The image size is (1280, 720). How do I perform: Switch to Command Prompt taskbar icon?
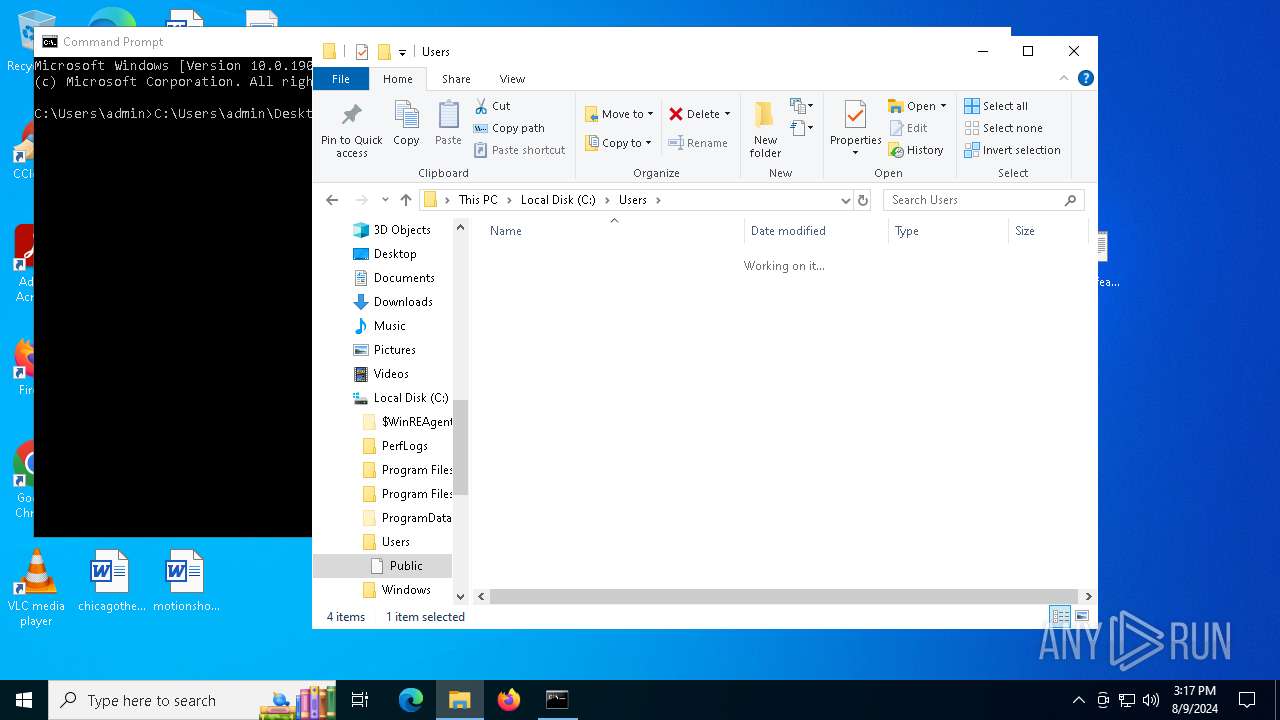pos(557,700)
